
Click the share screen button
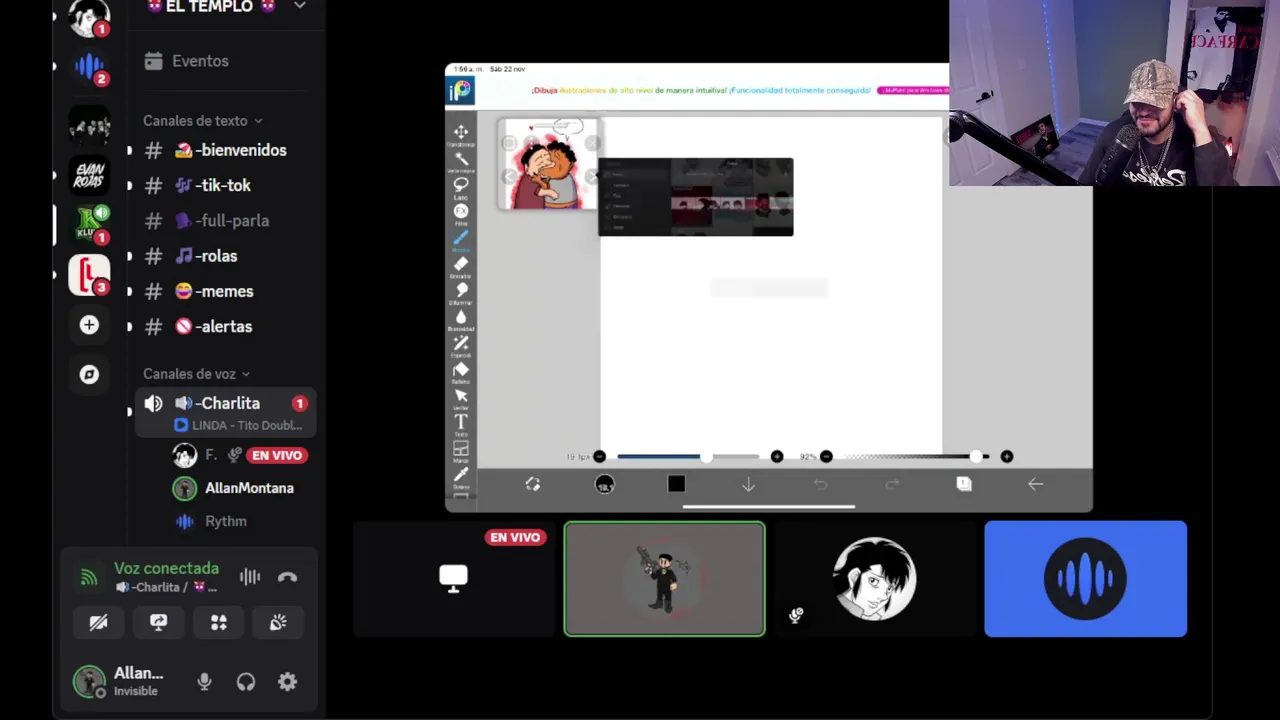[x=158, y=622]
